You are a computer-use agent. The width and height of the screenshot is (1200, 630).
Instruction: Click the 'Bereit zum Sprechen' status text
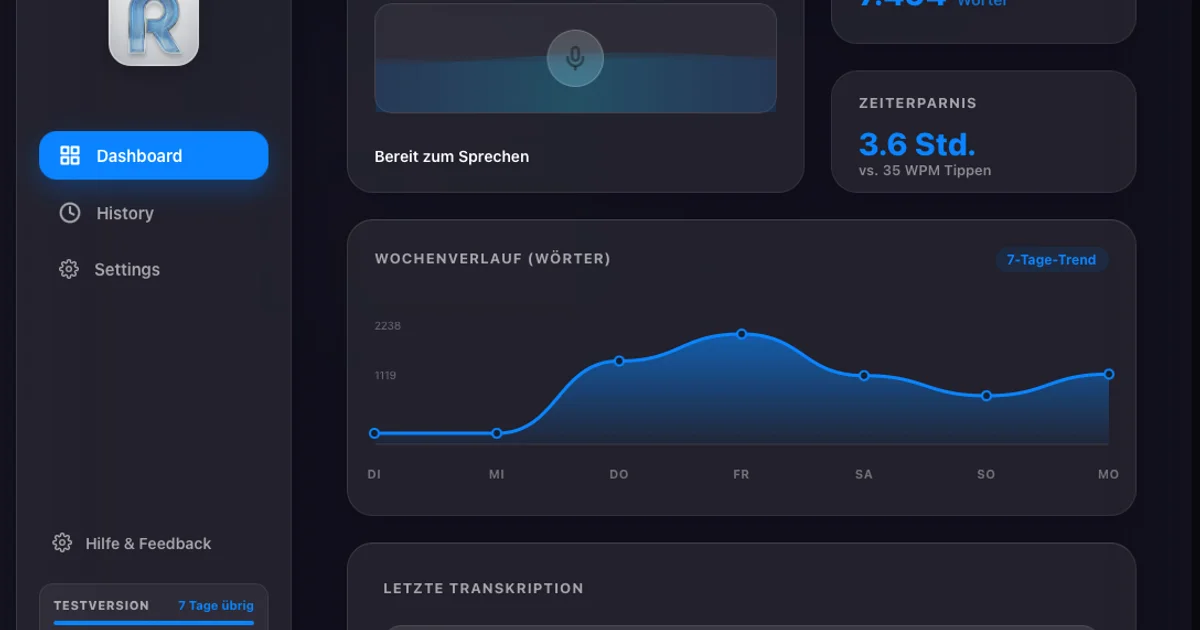pyautogui.click(x=452, y=156)
